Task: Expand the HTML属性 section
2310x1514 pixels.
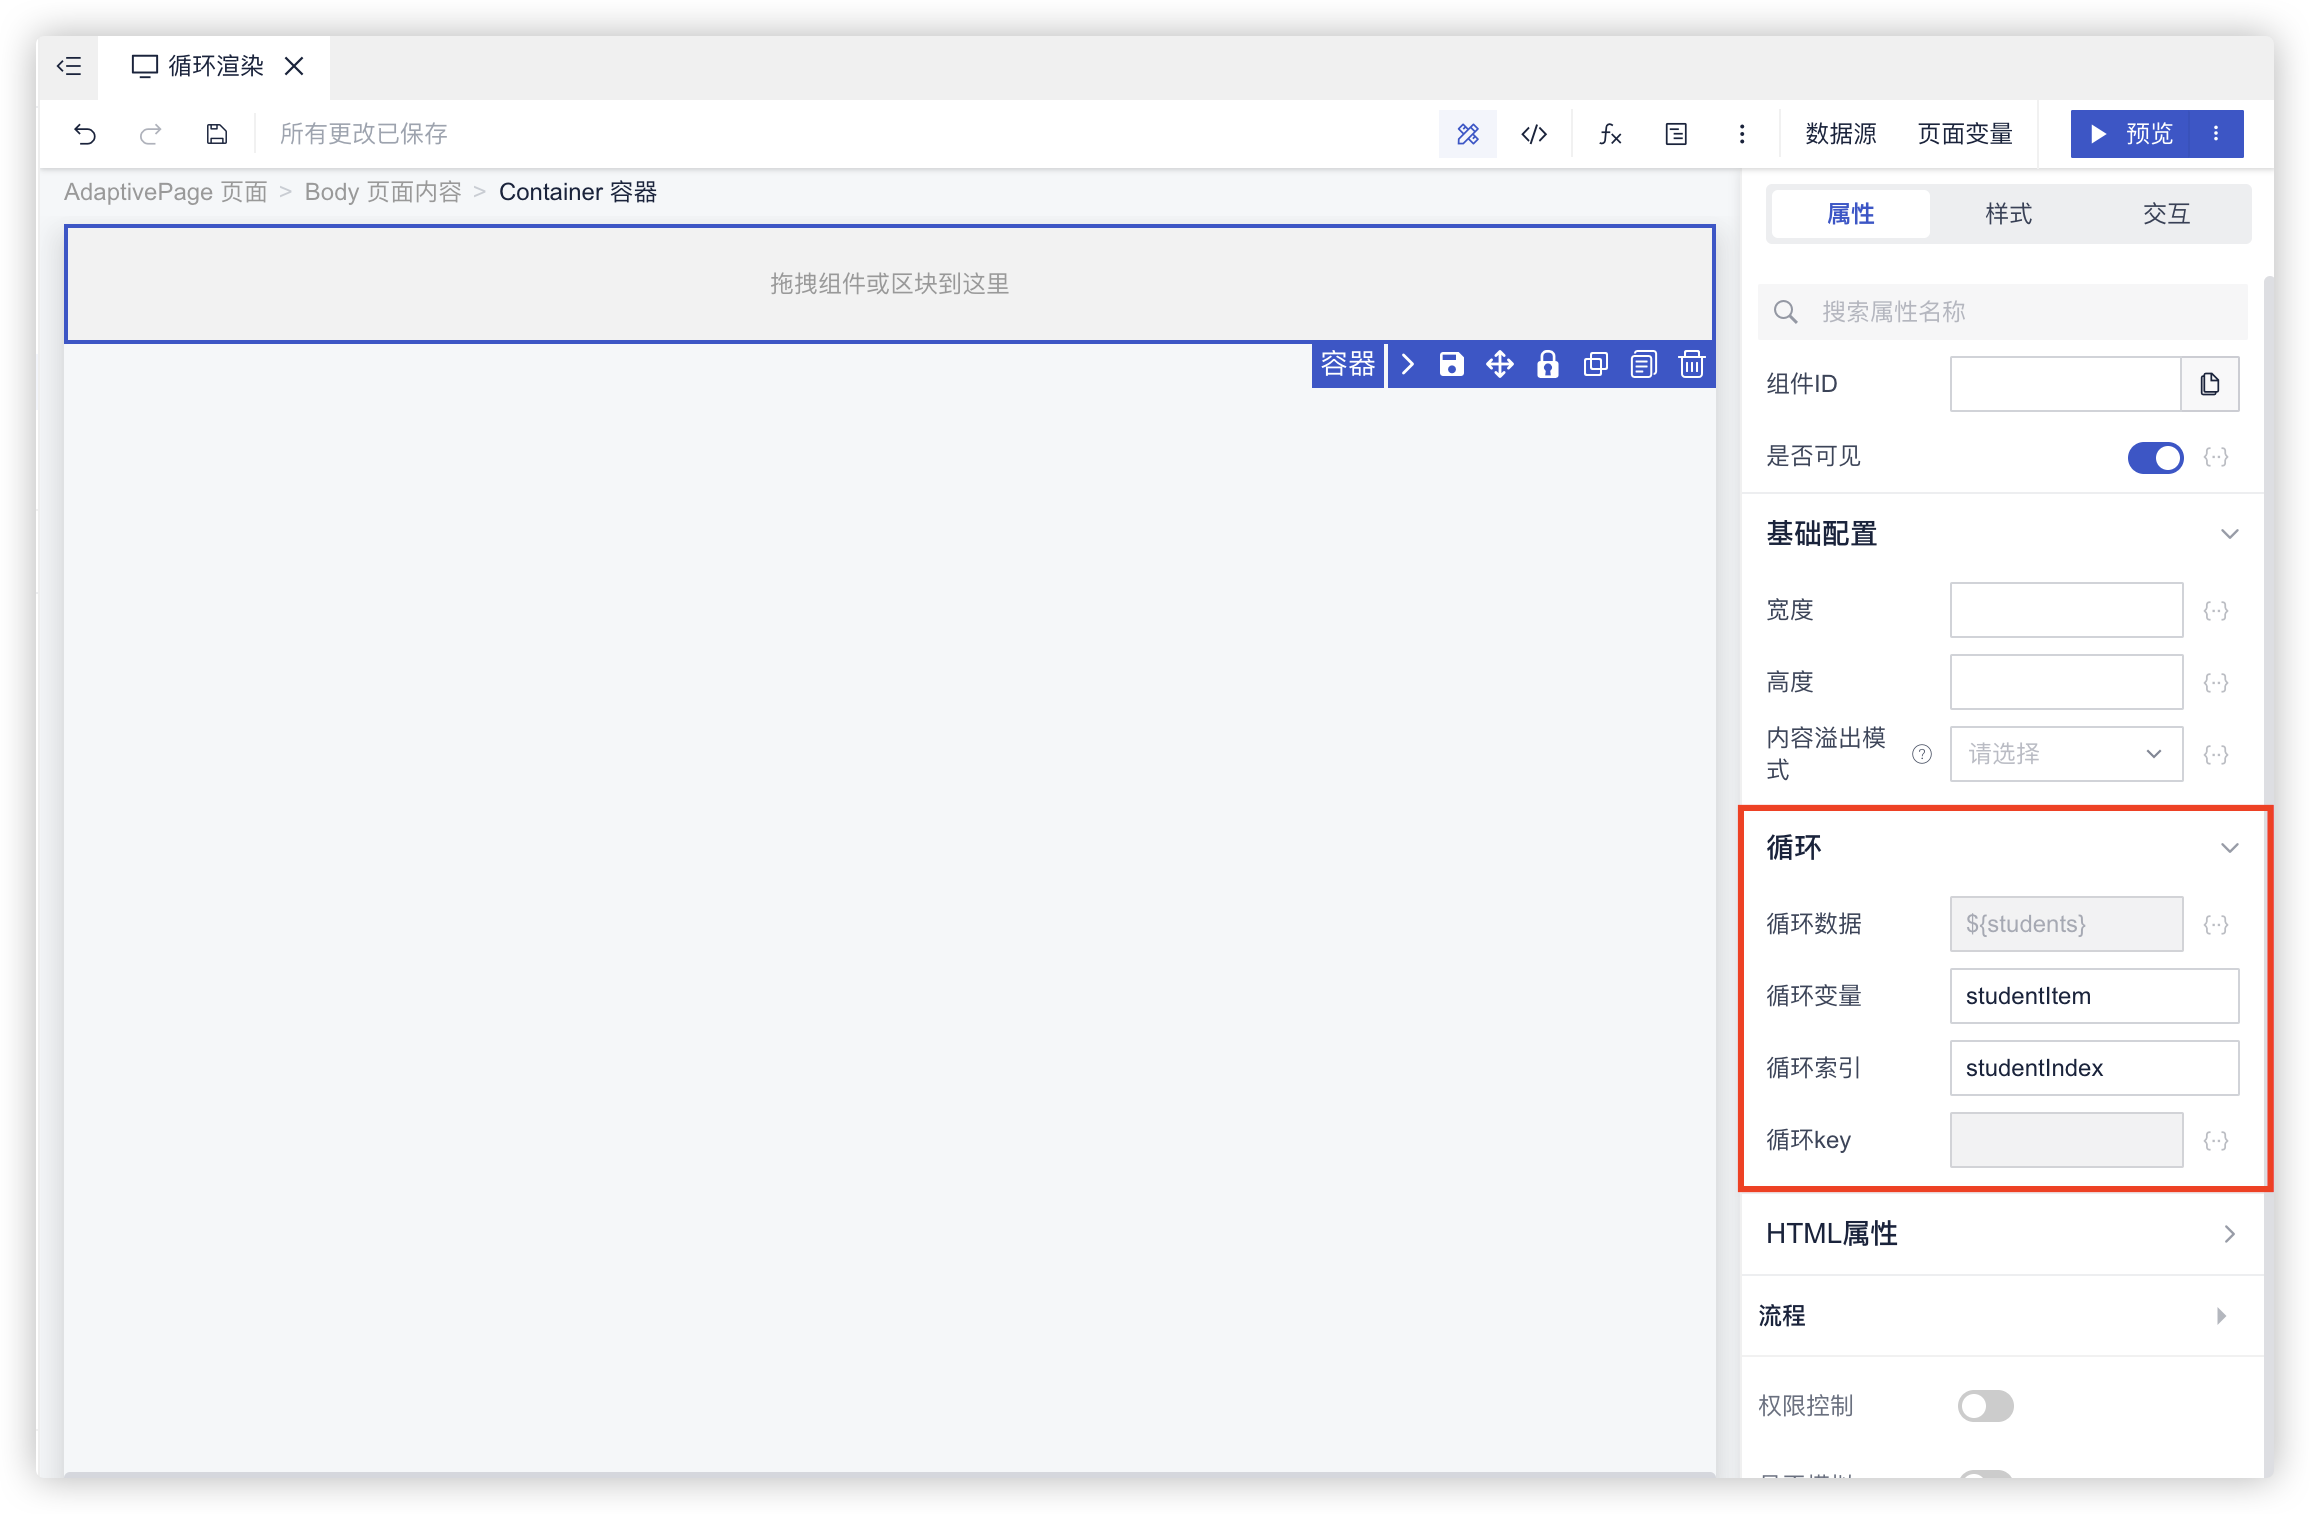Action: 2229,1234
